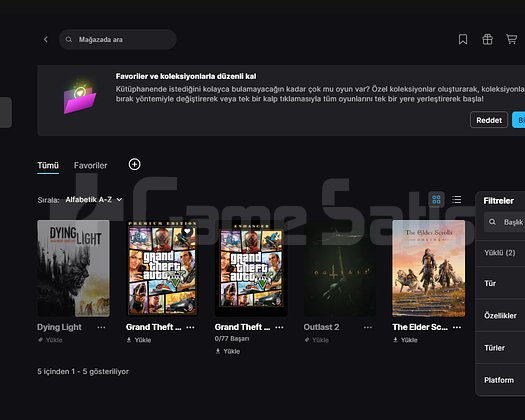Install GTA Premium Edition via Yükle

pos(139,340)
